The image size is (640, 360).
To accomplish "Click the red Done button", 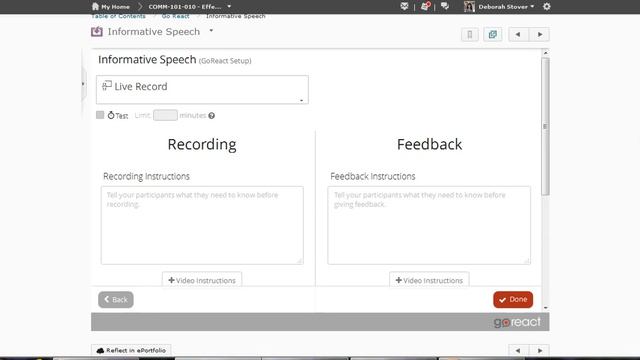I will click(x=513, y=300).
